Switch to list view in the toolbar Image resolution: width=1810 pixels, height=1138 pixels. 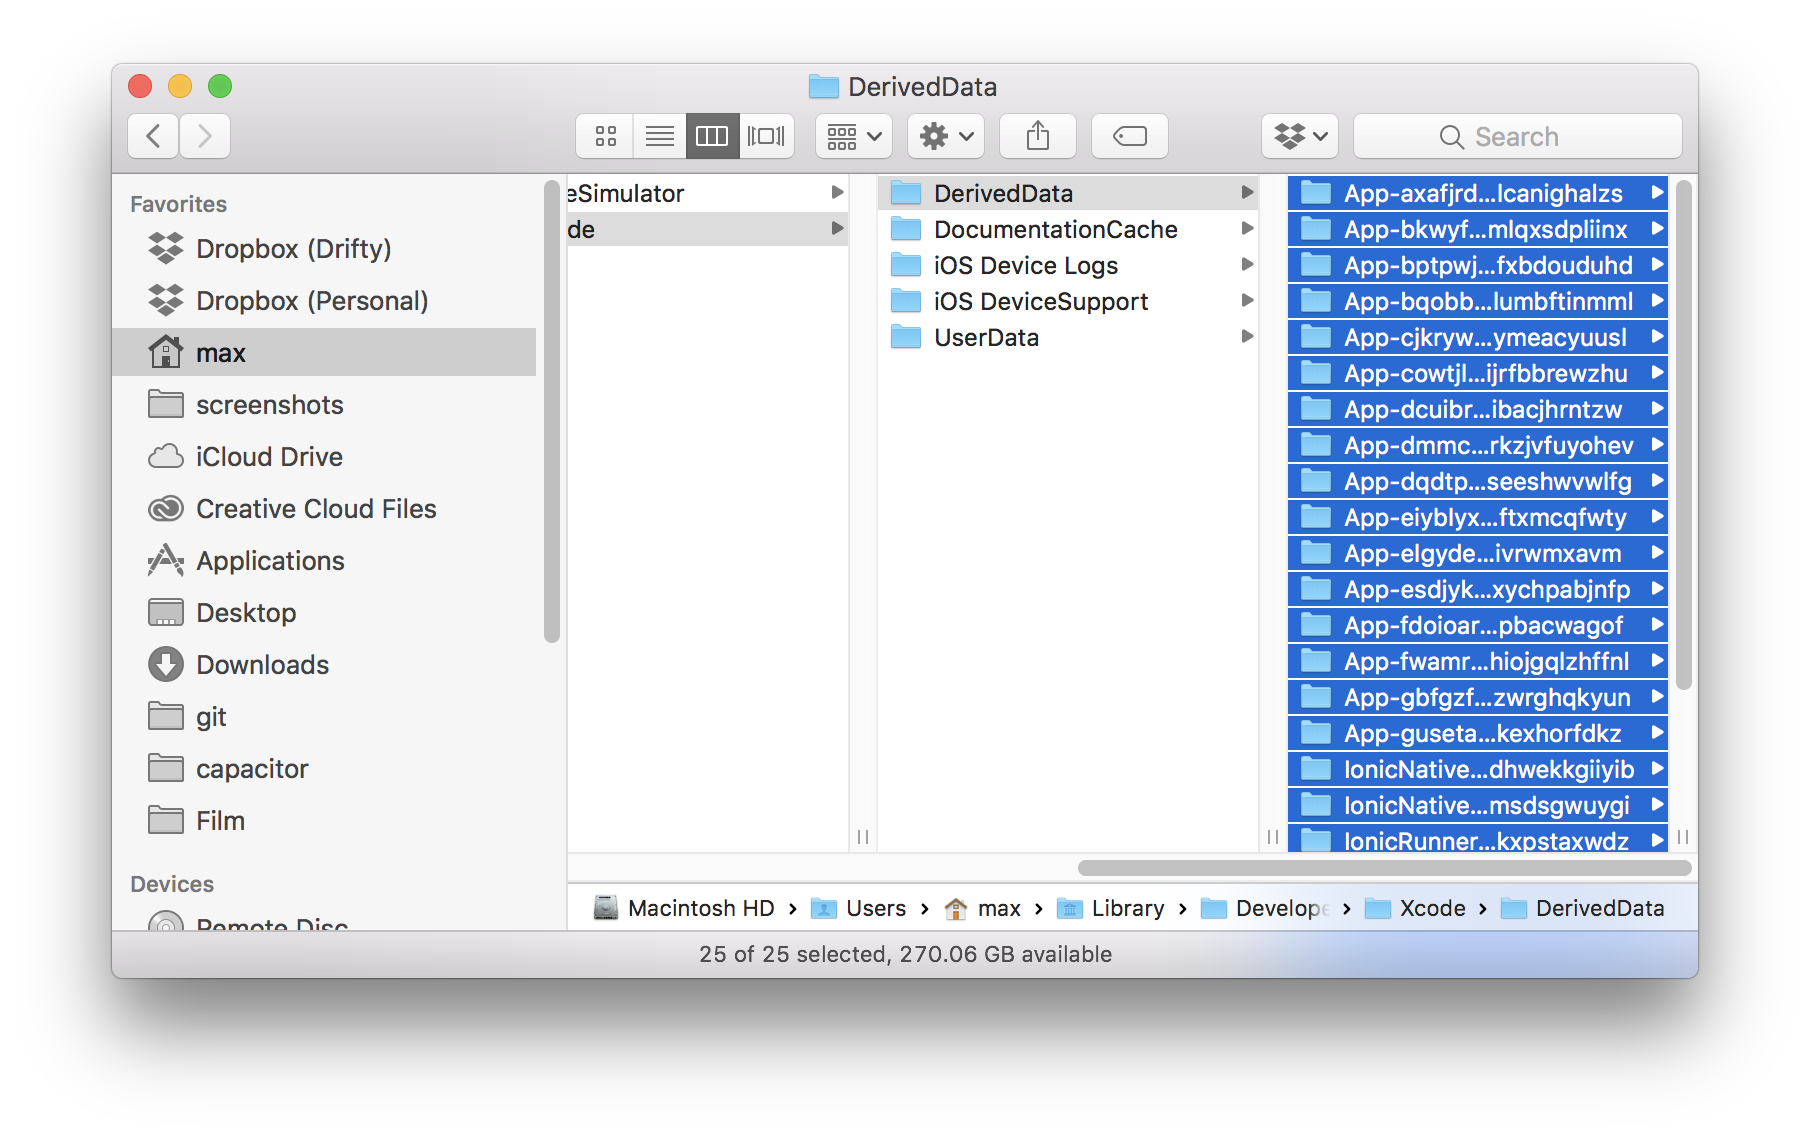(x=658, y=136)
